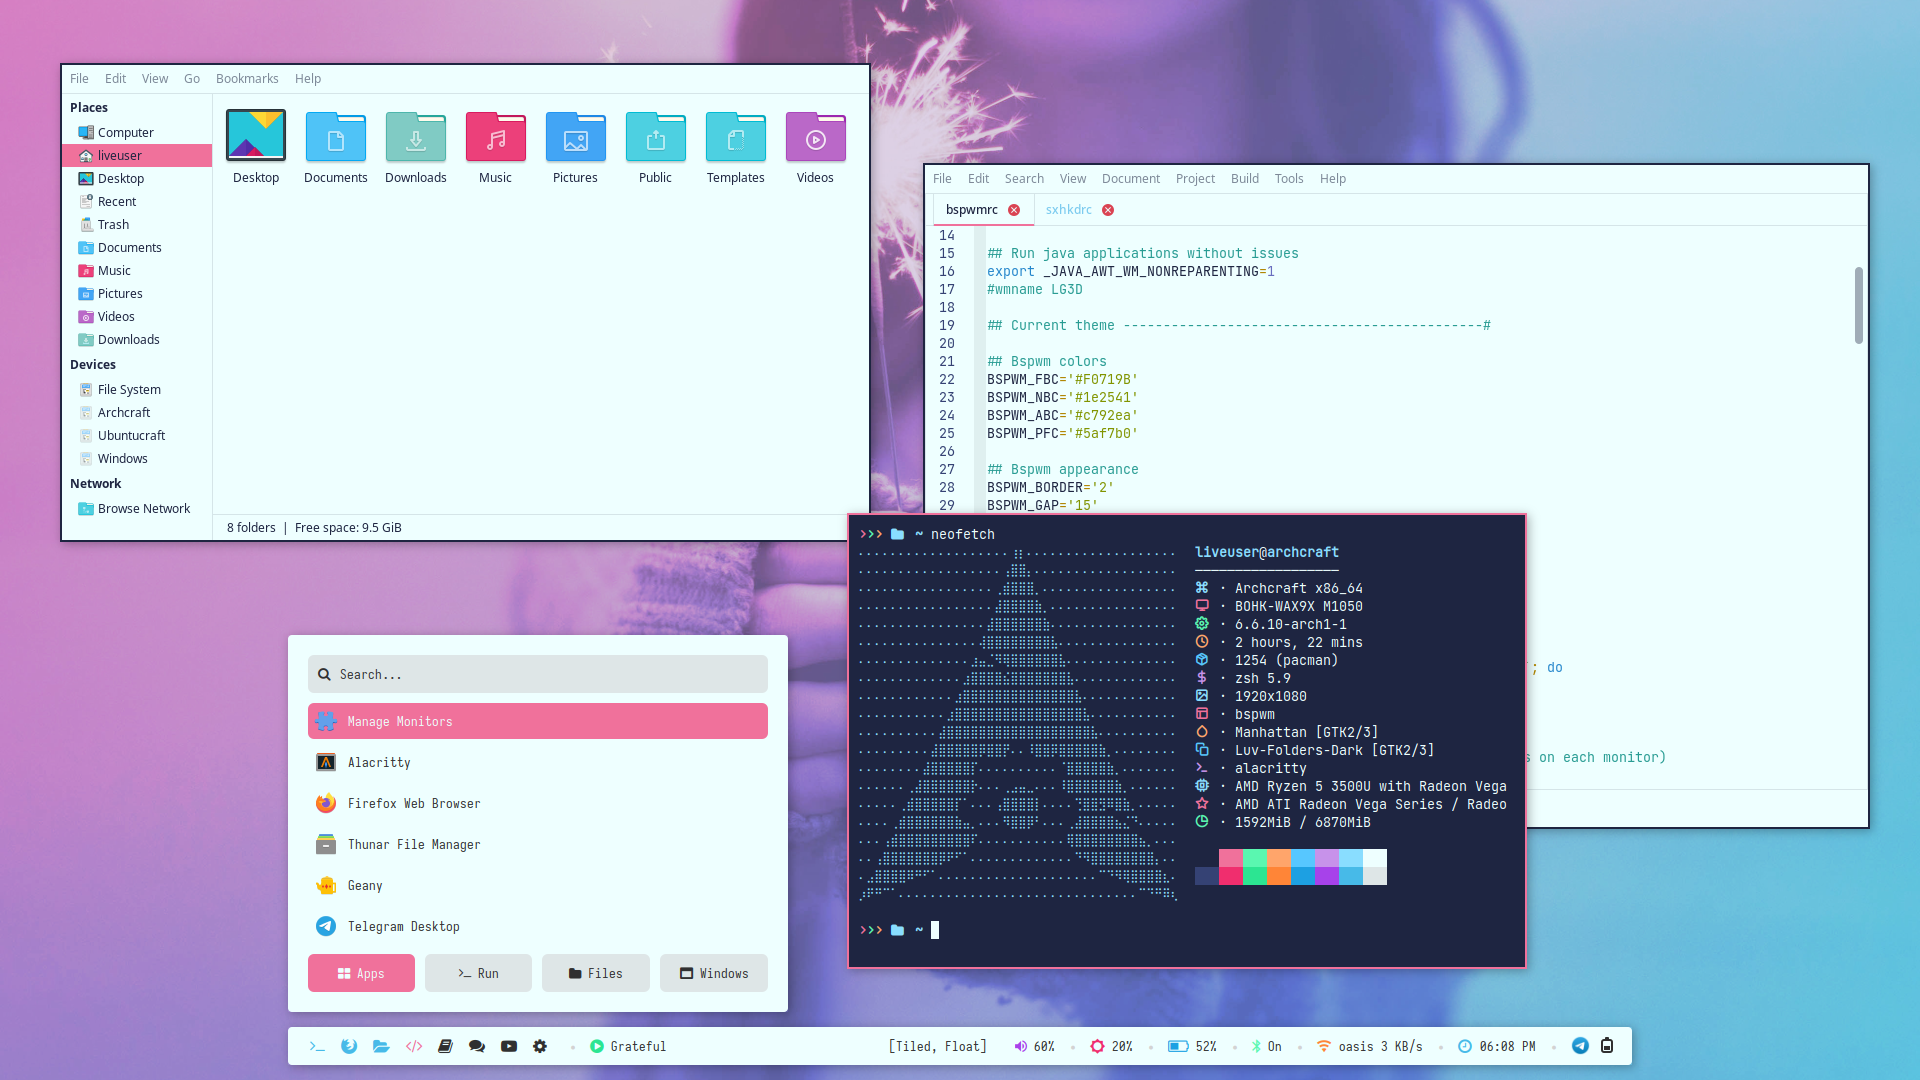Open the Bookmarks menu in file manager
The image size is (1920, 1080).
click(247, 79)
